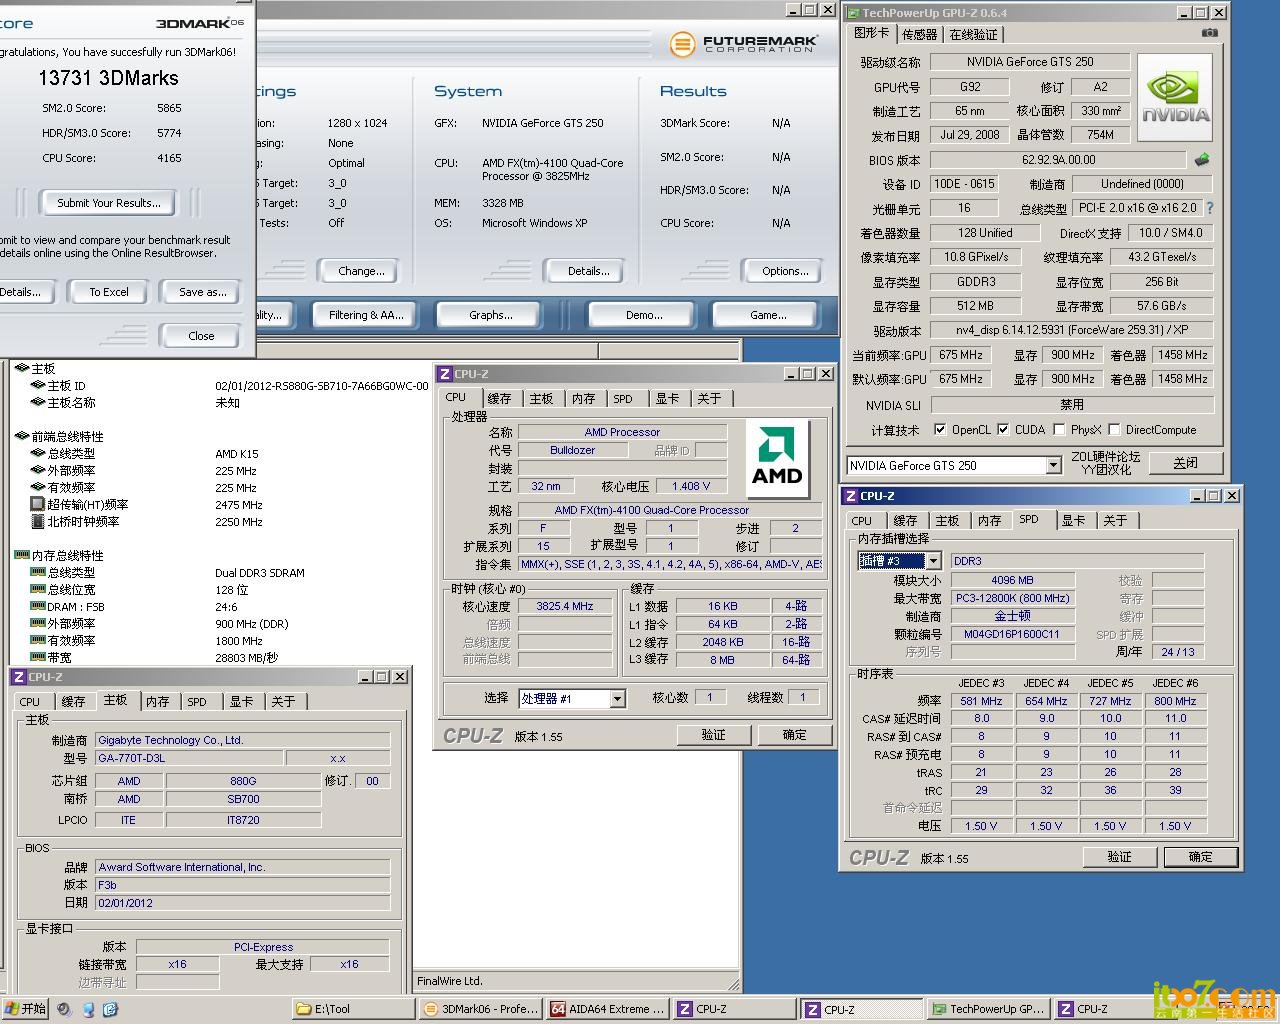Image resolution: width=1280 pixels, height=1024 pixels.
Task: Click the To Excel button
Action: point(109,292)
